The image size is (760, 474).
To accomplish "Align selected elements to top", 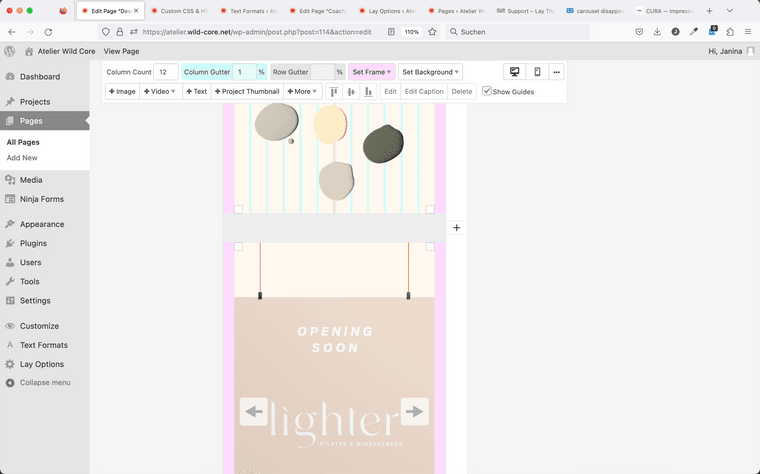I will coord(335,91).
